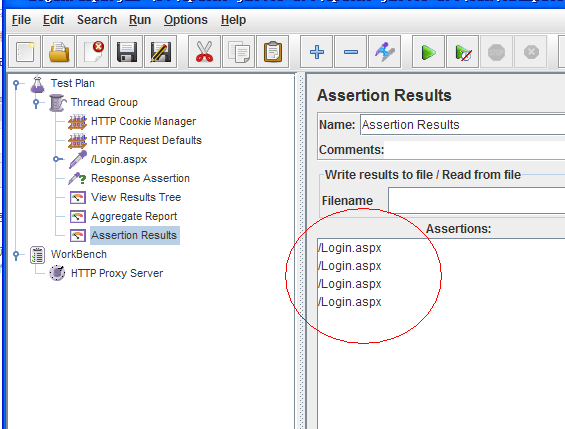Collapse the Test Plan tree node
The height and width of the screenshot is (429, 565).
click(x=16, y=84)
